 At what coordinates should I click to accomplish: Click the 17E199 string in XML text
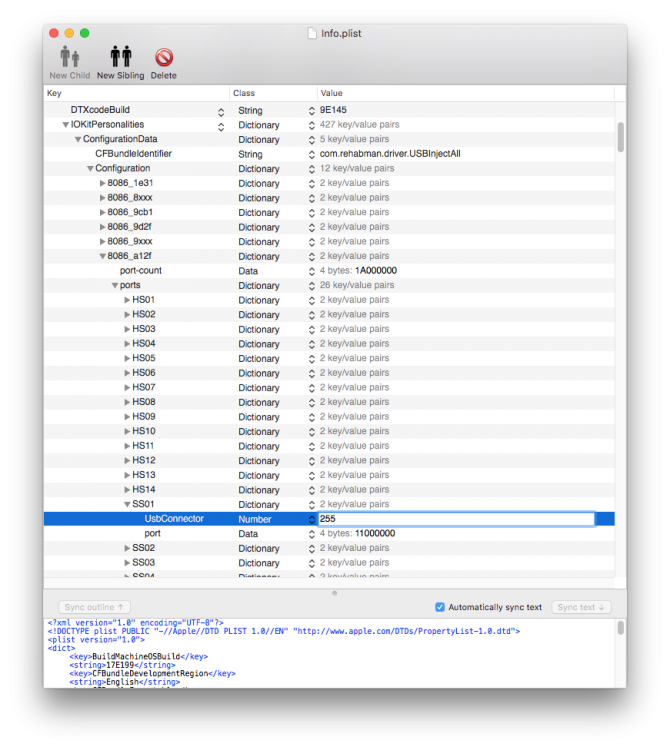pos(119,665)
